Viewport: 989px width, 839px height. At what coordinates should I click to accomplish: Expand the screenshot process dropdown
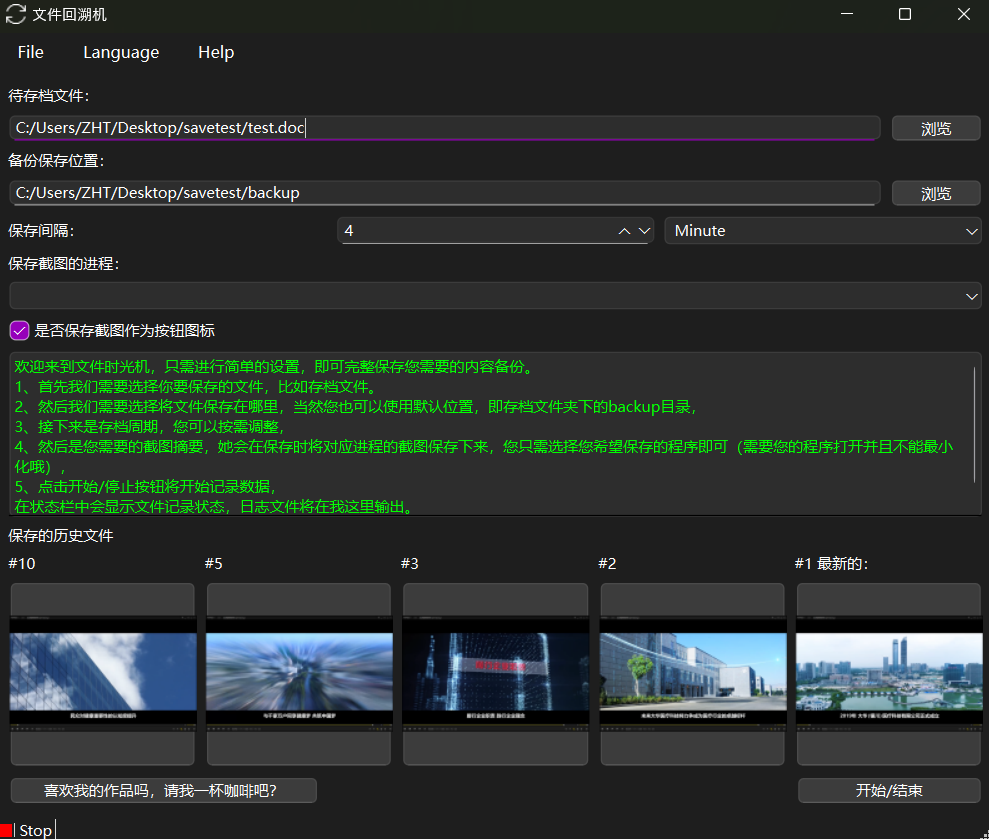(x=495, y=296)
